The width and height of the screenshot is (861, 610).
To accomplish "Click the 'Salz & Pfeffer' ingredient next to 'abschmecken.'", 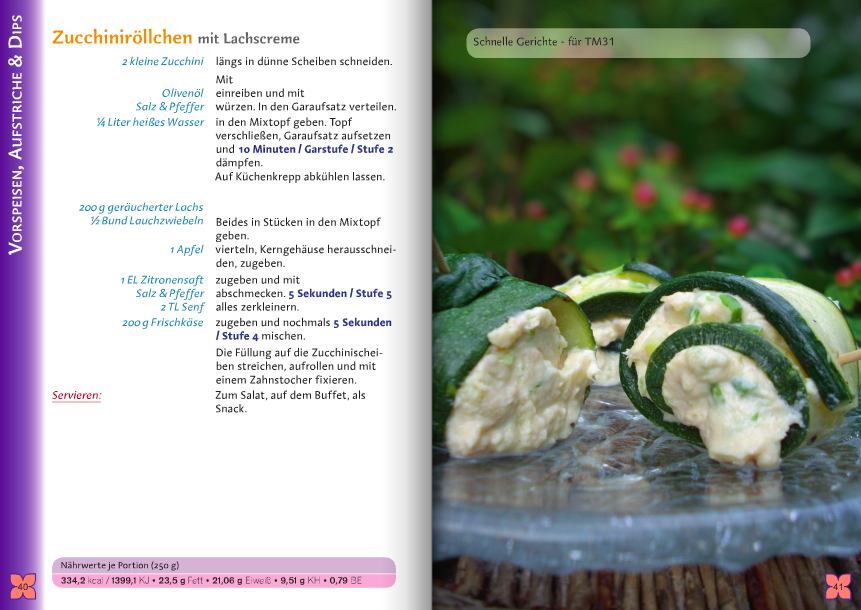I will click(x=170, y=294).
